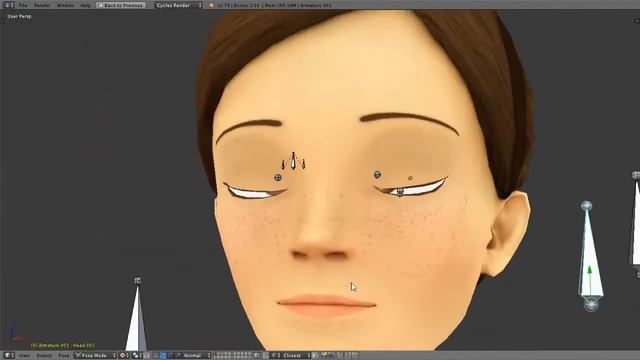Open the editor type selector in top header
Screen dimensions: 640x360
click(x=8, y=5)
